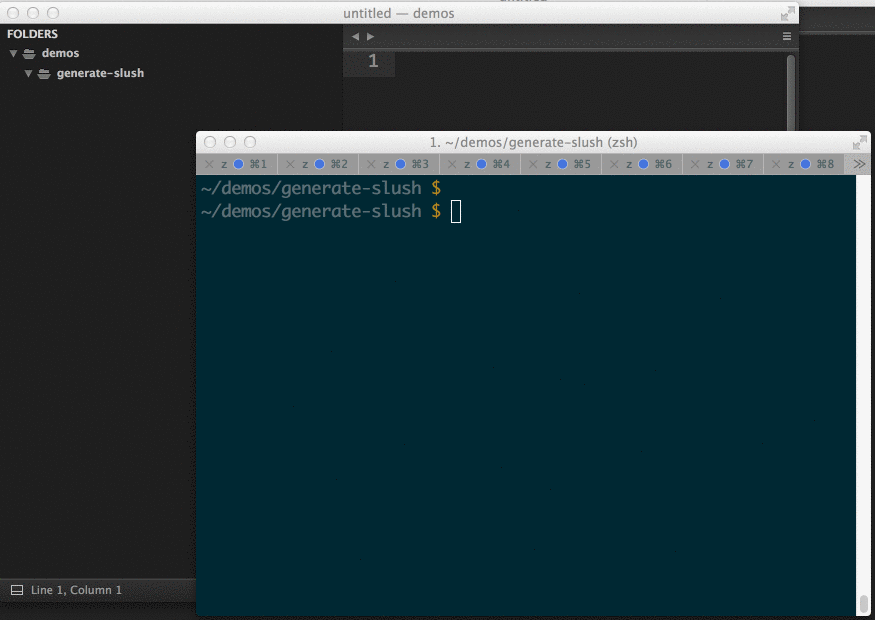The width and height of the screenshot is (875, 620).
Task: Click the terminal title ~/demos/generate-slush (zsh)
Action: point(533,142)
